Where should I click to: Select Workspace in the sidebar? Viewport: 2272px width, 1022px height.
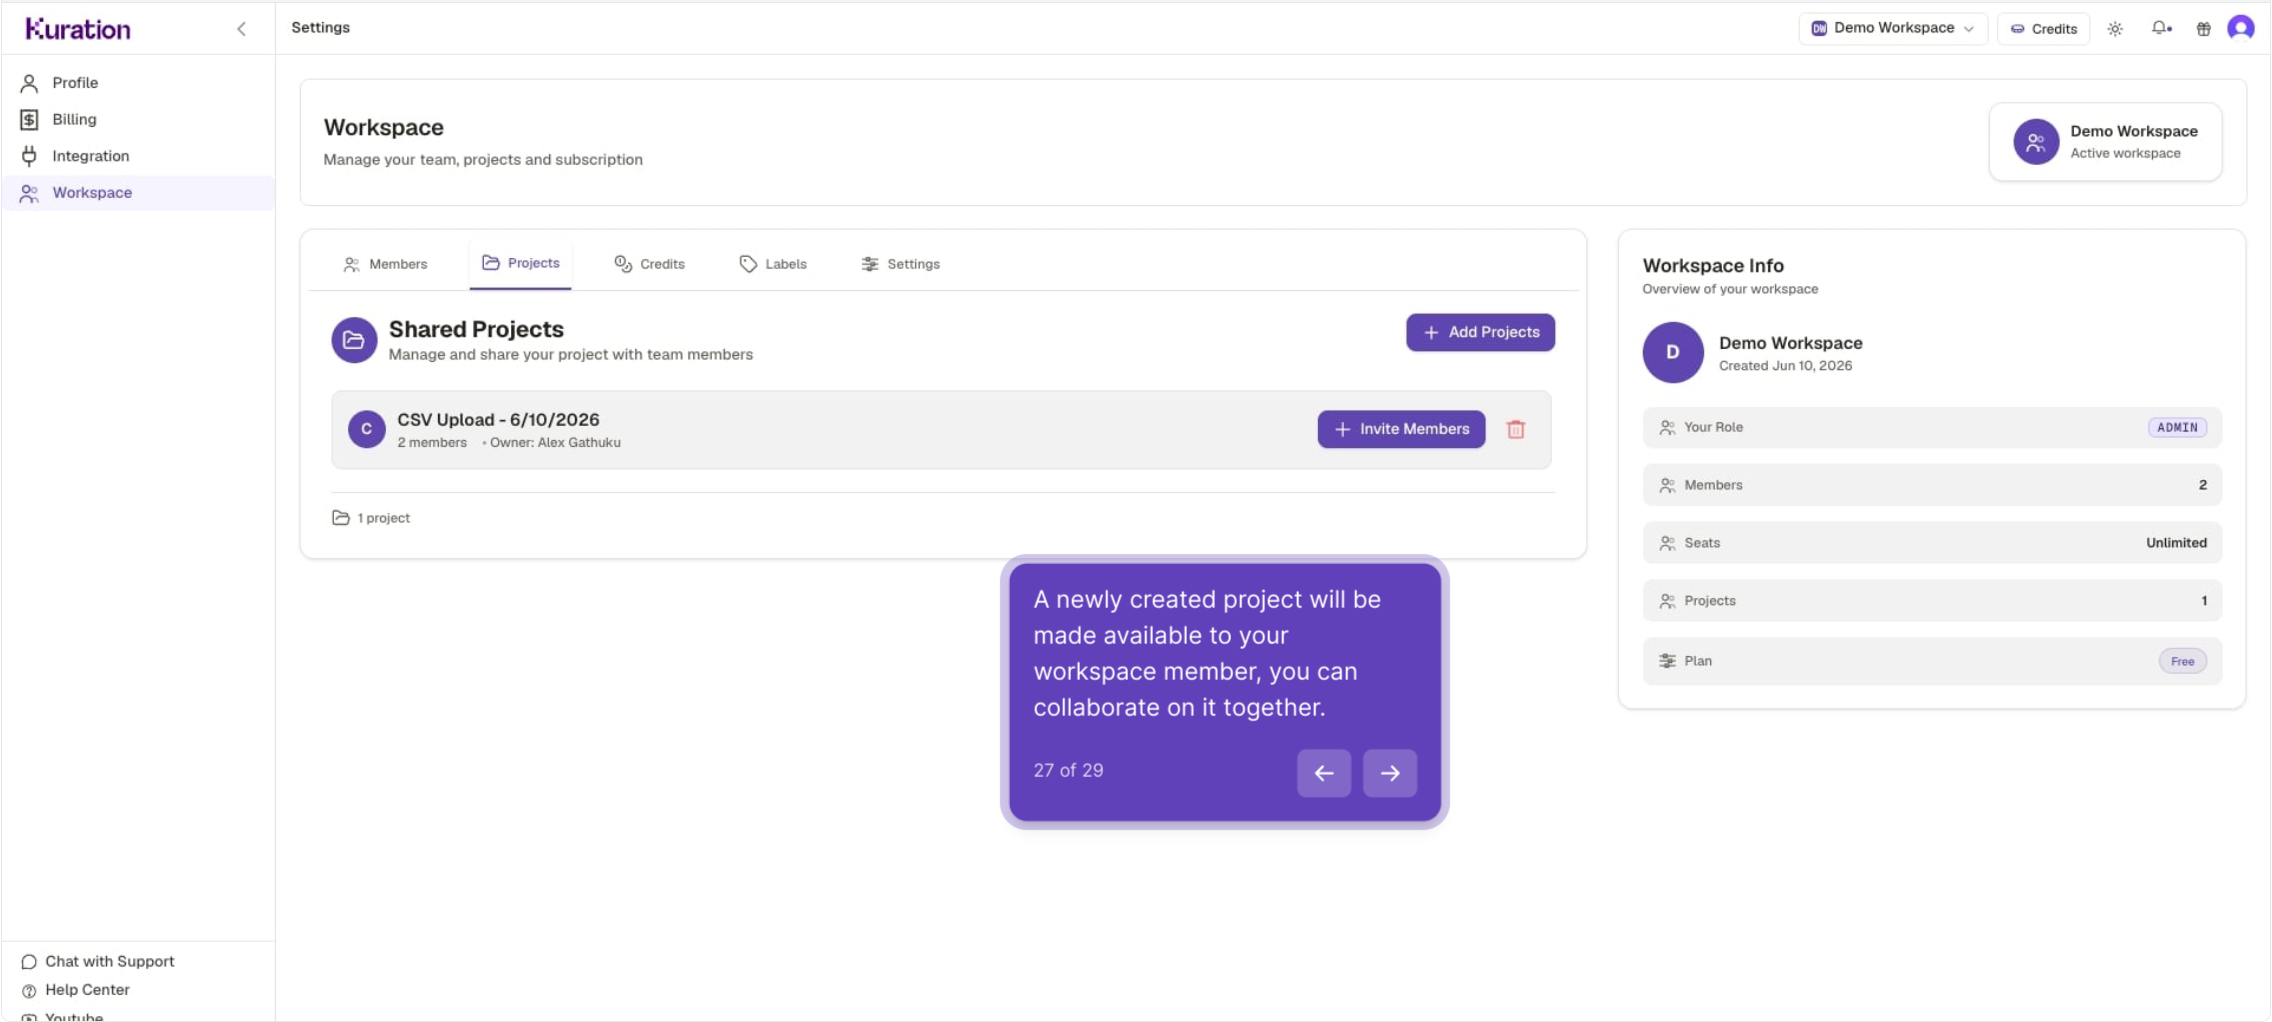coord(138,193)
